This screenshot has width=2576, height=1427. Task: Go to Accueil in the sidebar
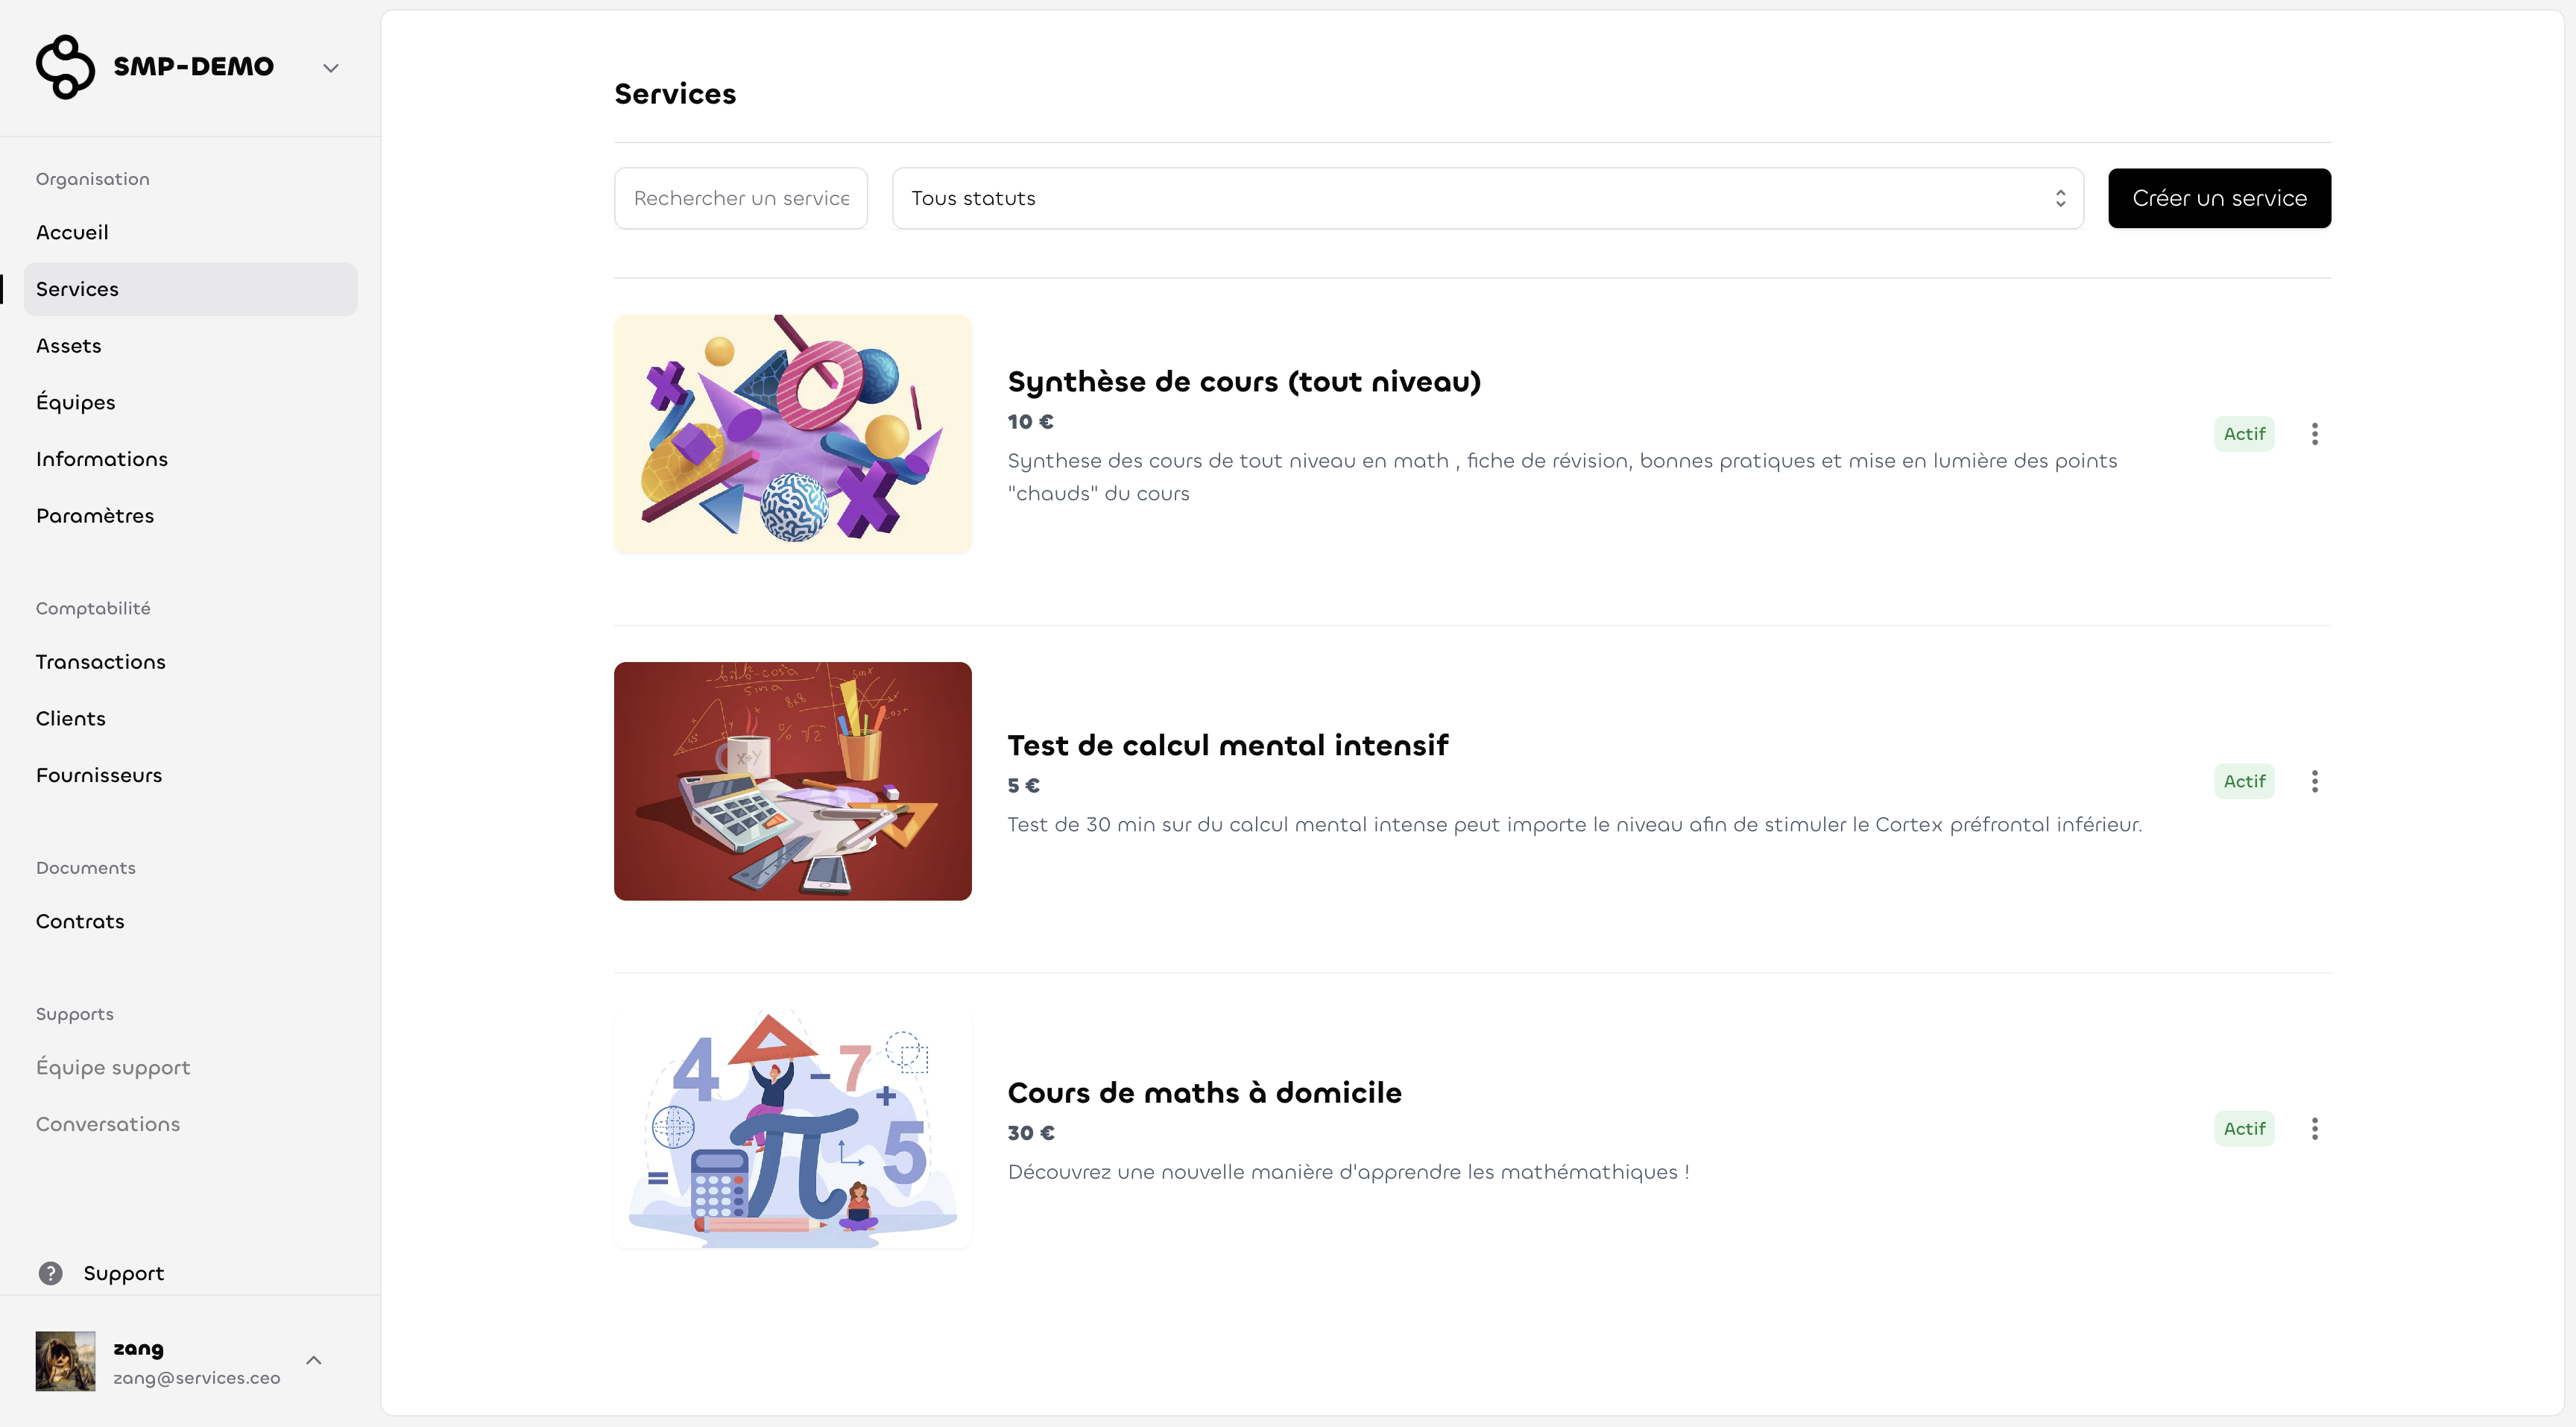[x=72, y=232]
